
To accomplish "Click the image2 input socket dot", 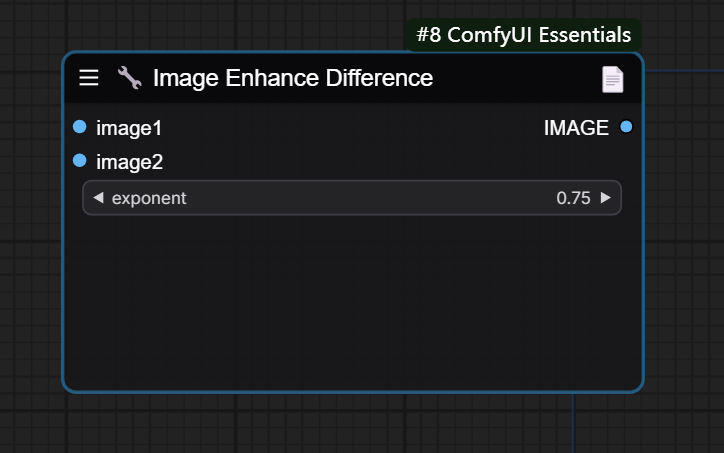I will (x=80, y=161).
